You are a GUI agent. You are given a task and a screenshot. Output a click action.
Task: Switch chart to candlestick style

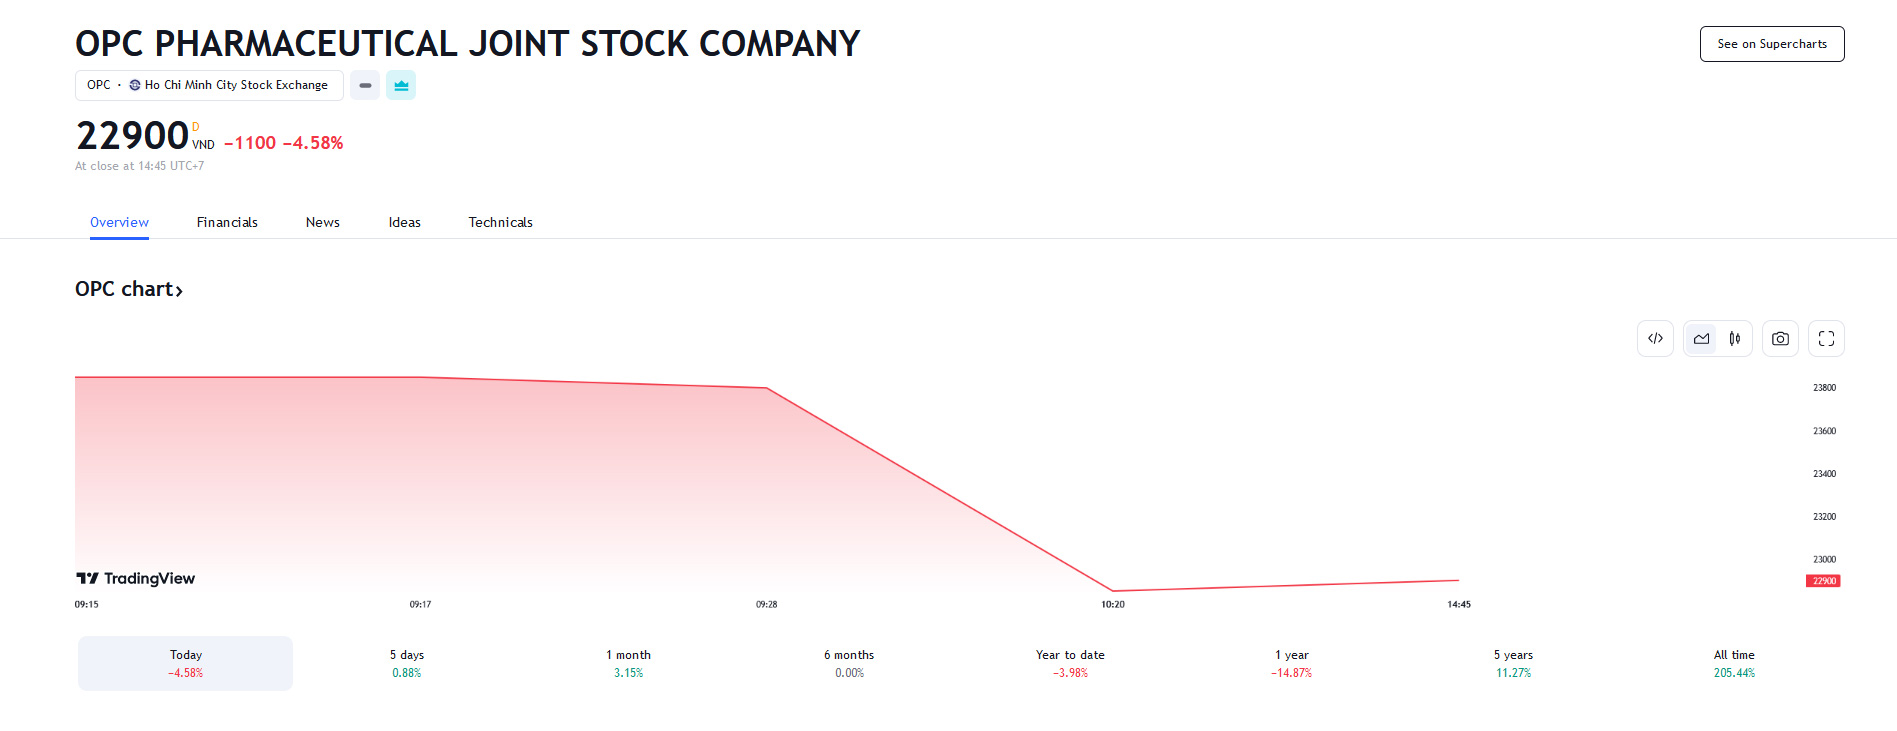[1735, 339]
